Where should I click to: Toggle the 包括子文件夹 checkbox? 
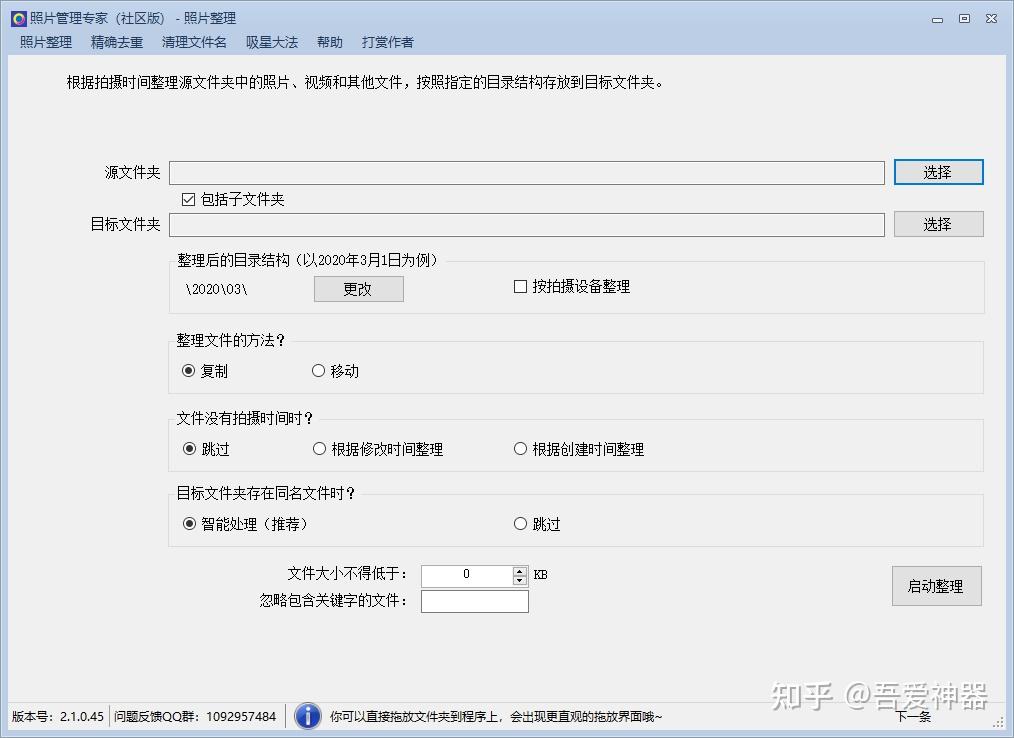(188, 199)
